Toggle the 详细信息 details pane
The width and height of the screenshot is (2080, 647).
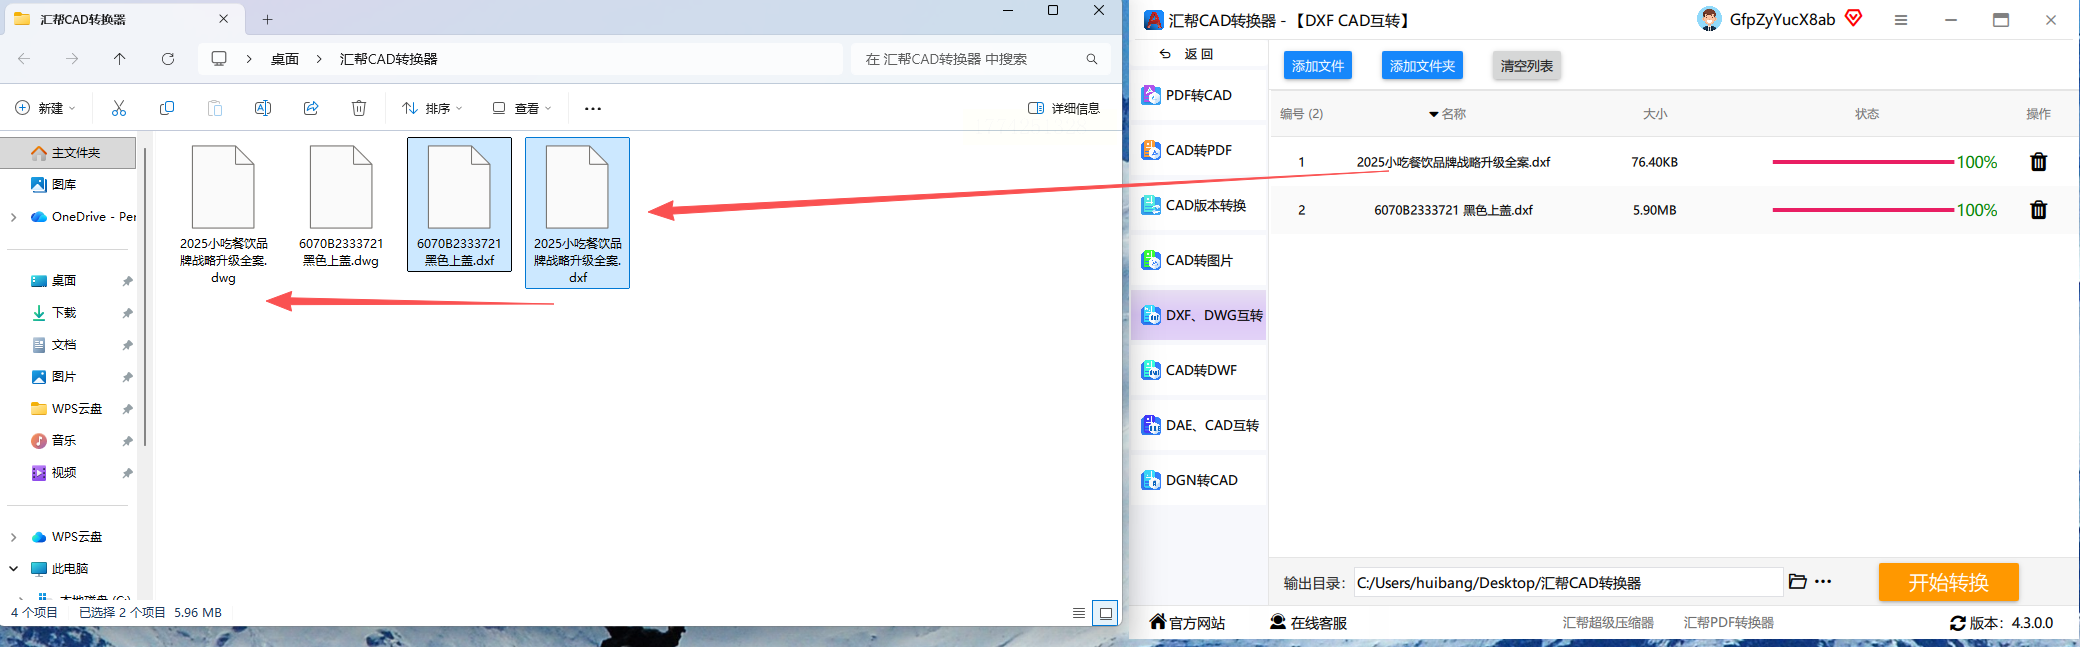[1064, 108]
